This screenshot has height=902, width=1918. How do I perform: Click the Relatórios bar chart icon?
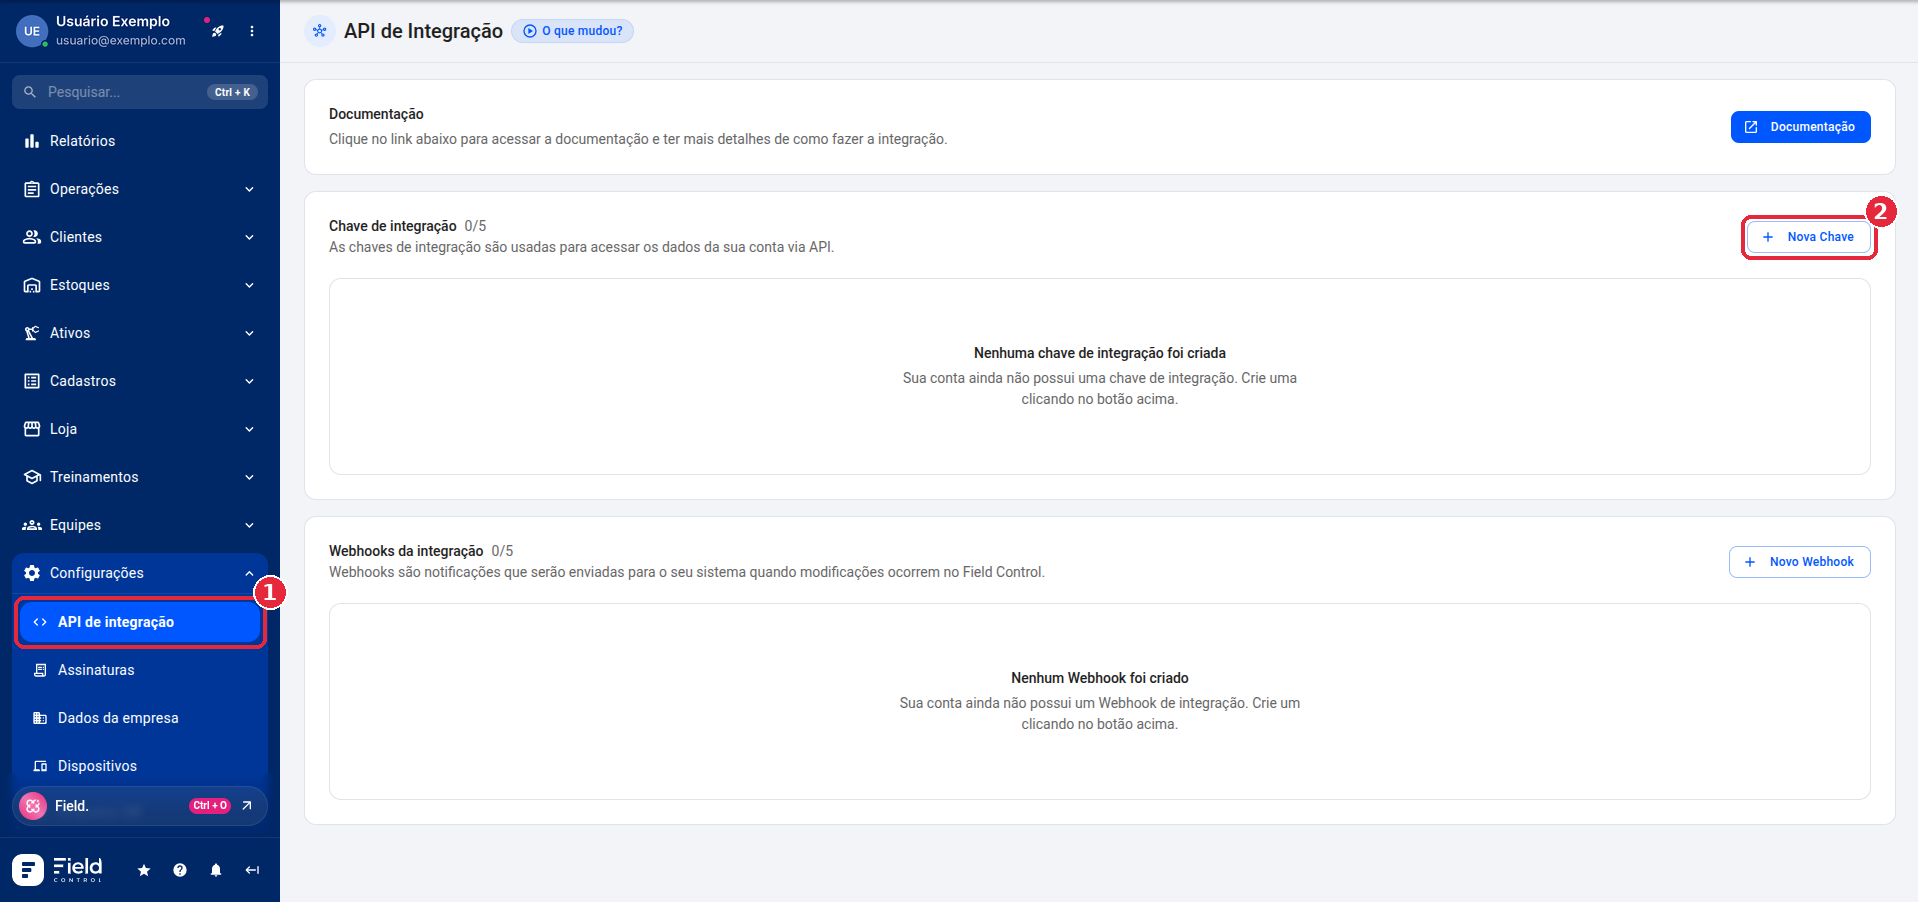coord(32,141)
